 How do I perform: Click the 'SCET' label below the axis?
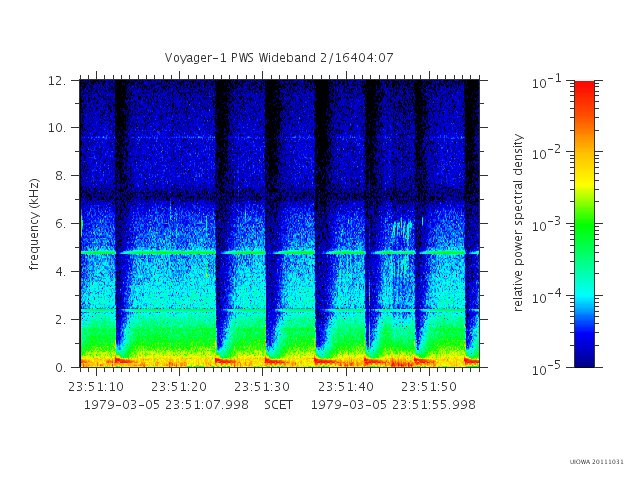coord(278,405)
